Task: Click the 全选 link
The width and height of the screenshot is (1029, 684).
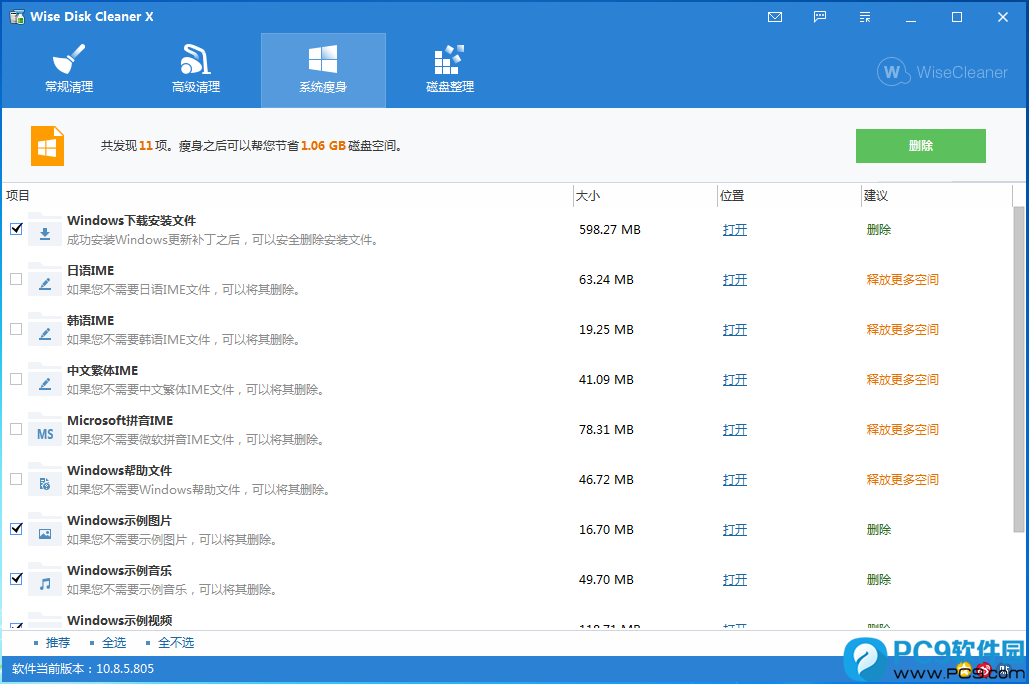Action: point(114,643)
